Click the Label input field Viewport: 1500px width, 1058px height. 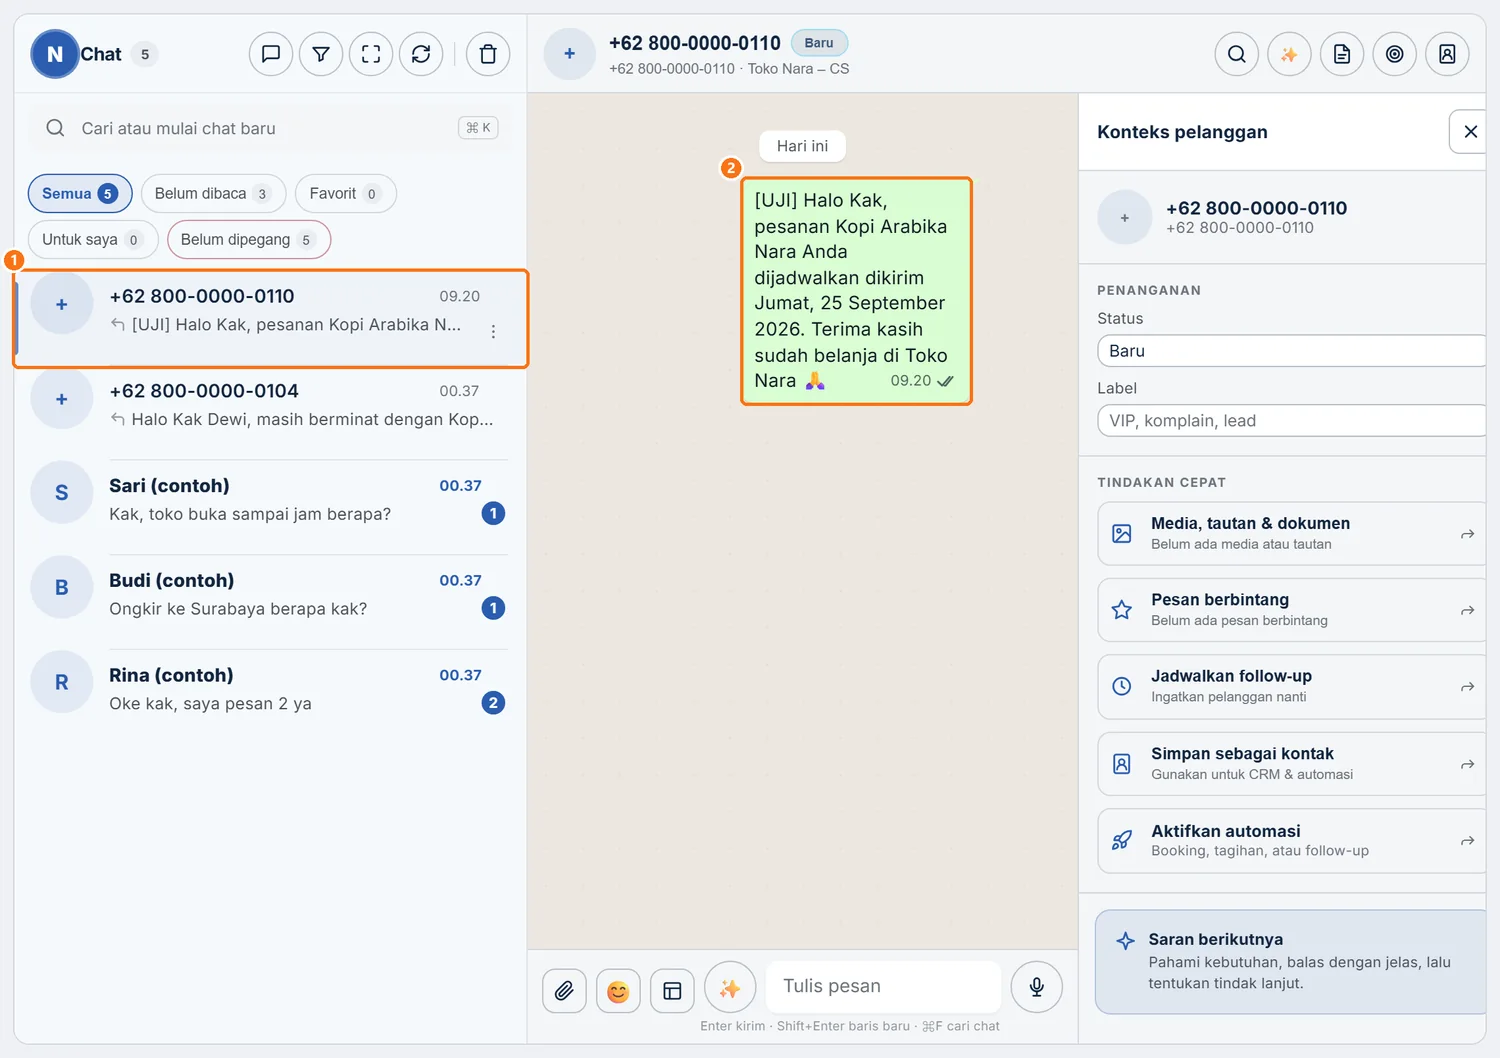click(x=1292, y=421)
